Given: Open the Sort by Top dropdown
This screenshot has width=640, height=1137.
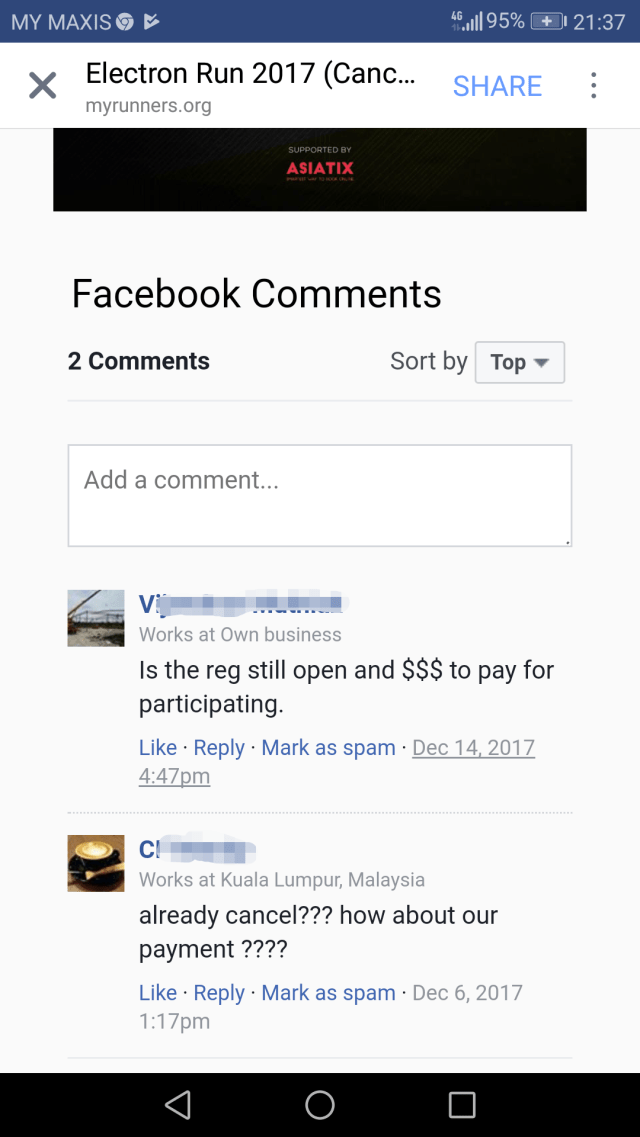Looking at the screenshot, I should click(520, 362).
